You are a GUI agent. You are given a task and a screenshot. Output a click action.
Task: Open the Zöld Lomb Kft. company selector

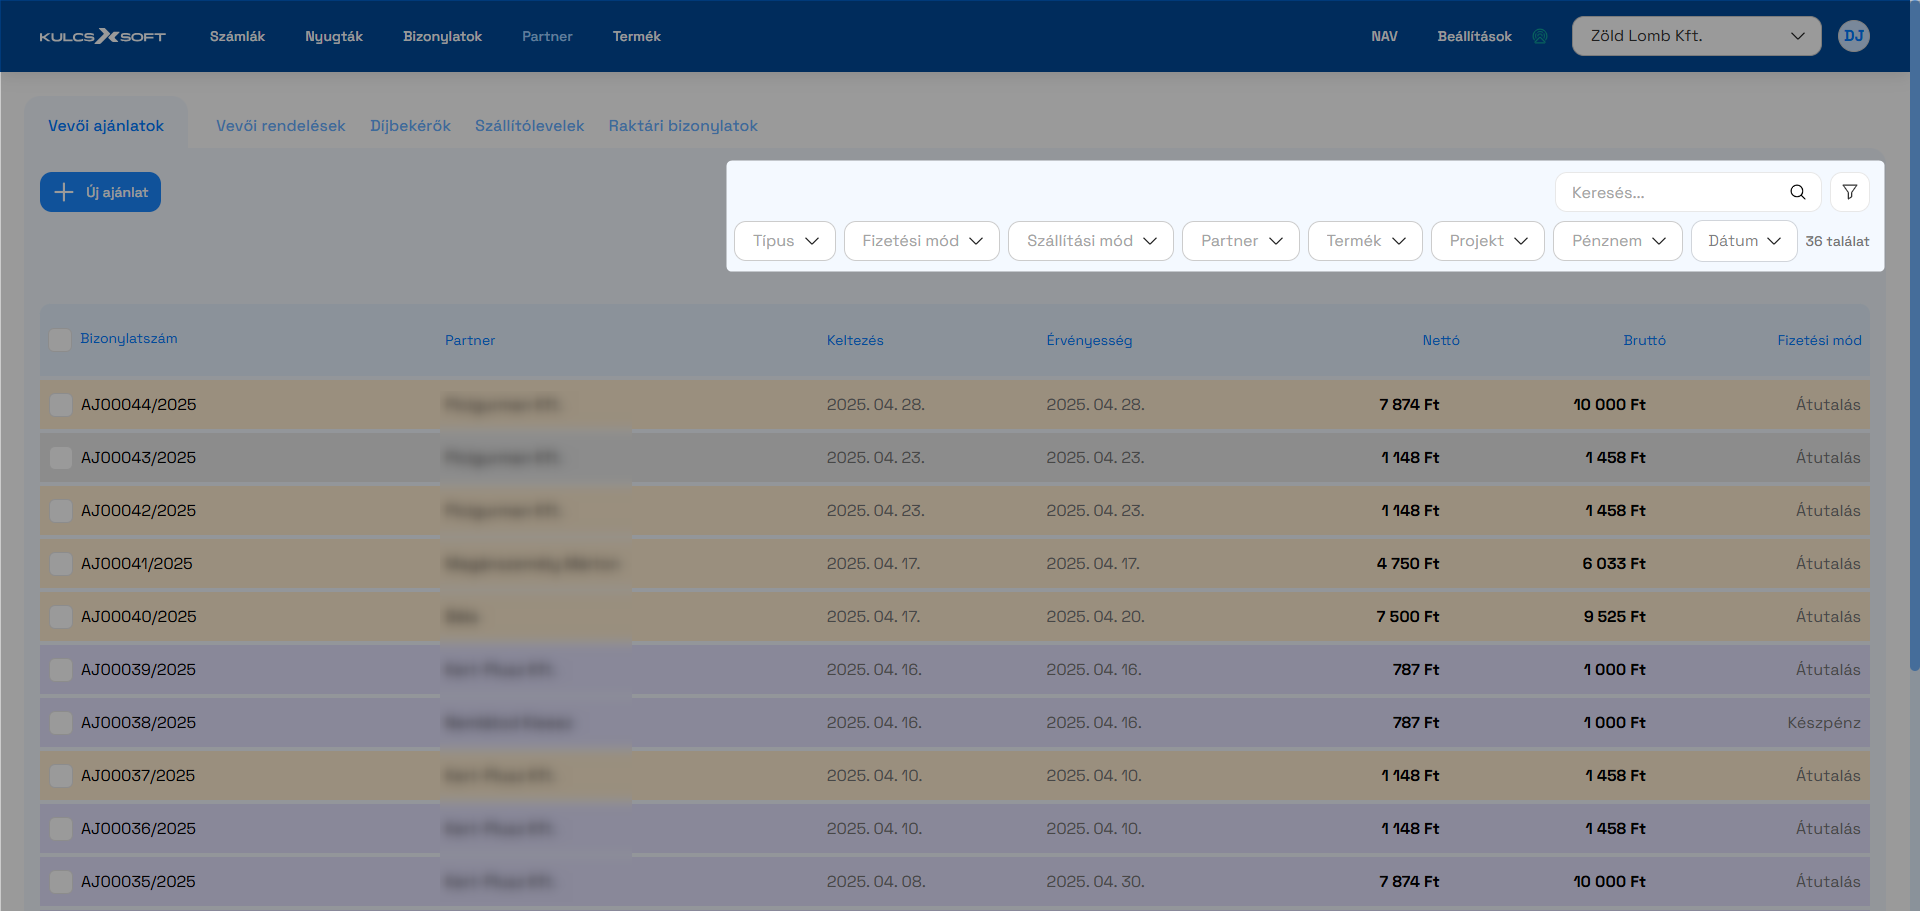pos(1696,36)
